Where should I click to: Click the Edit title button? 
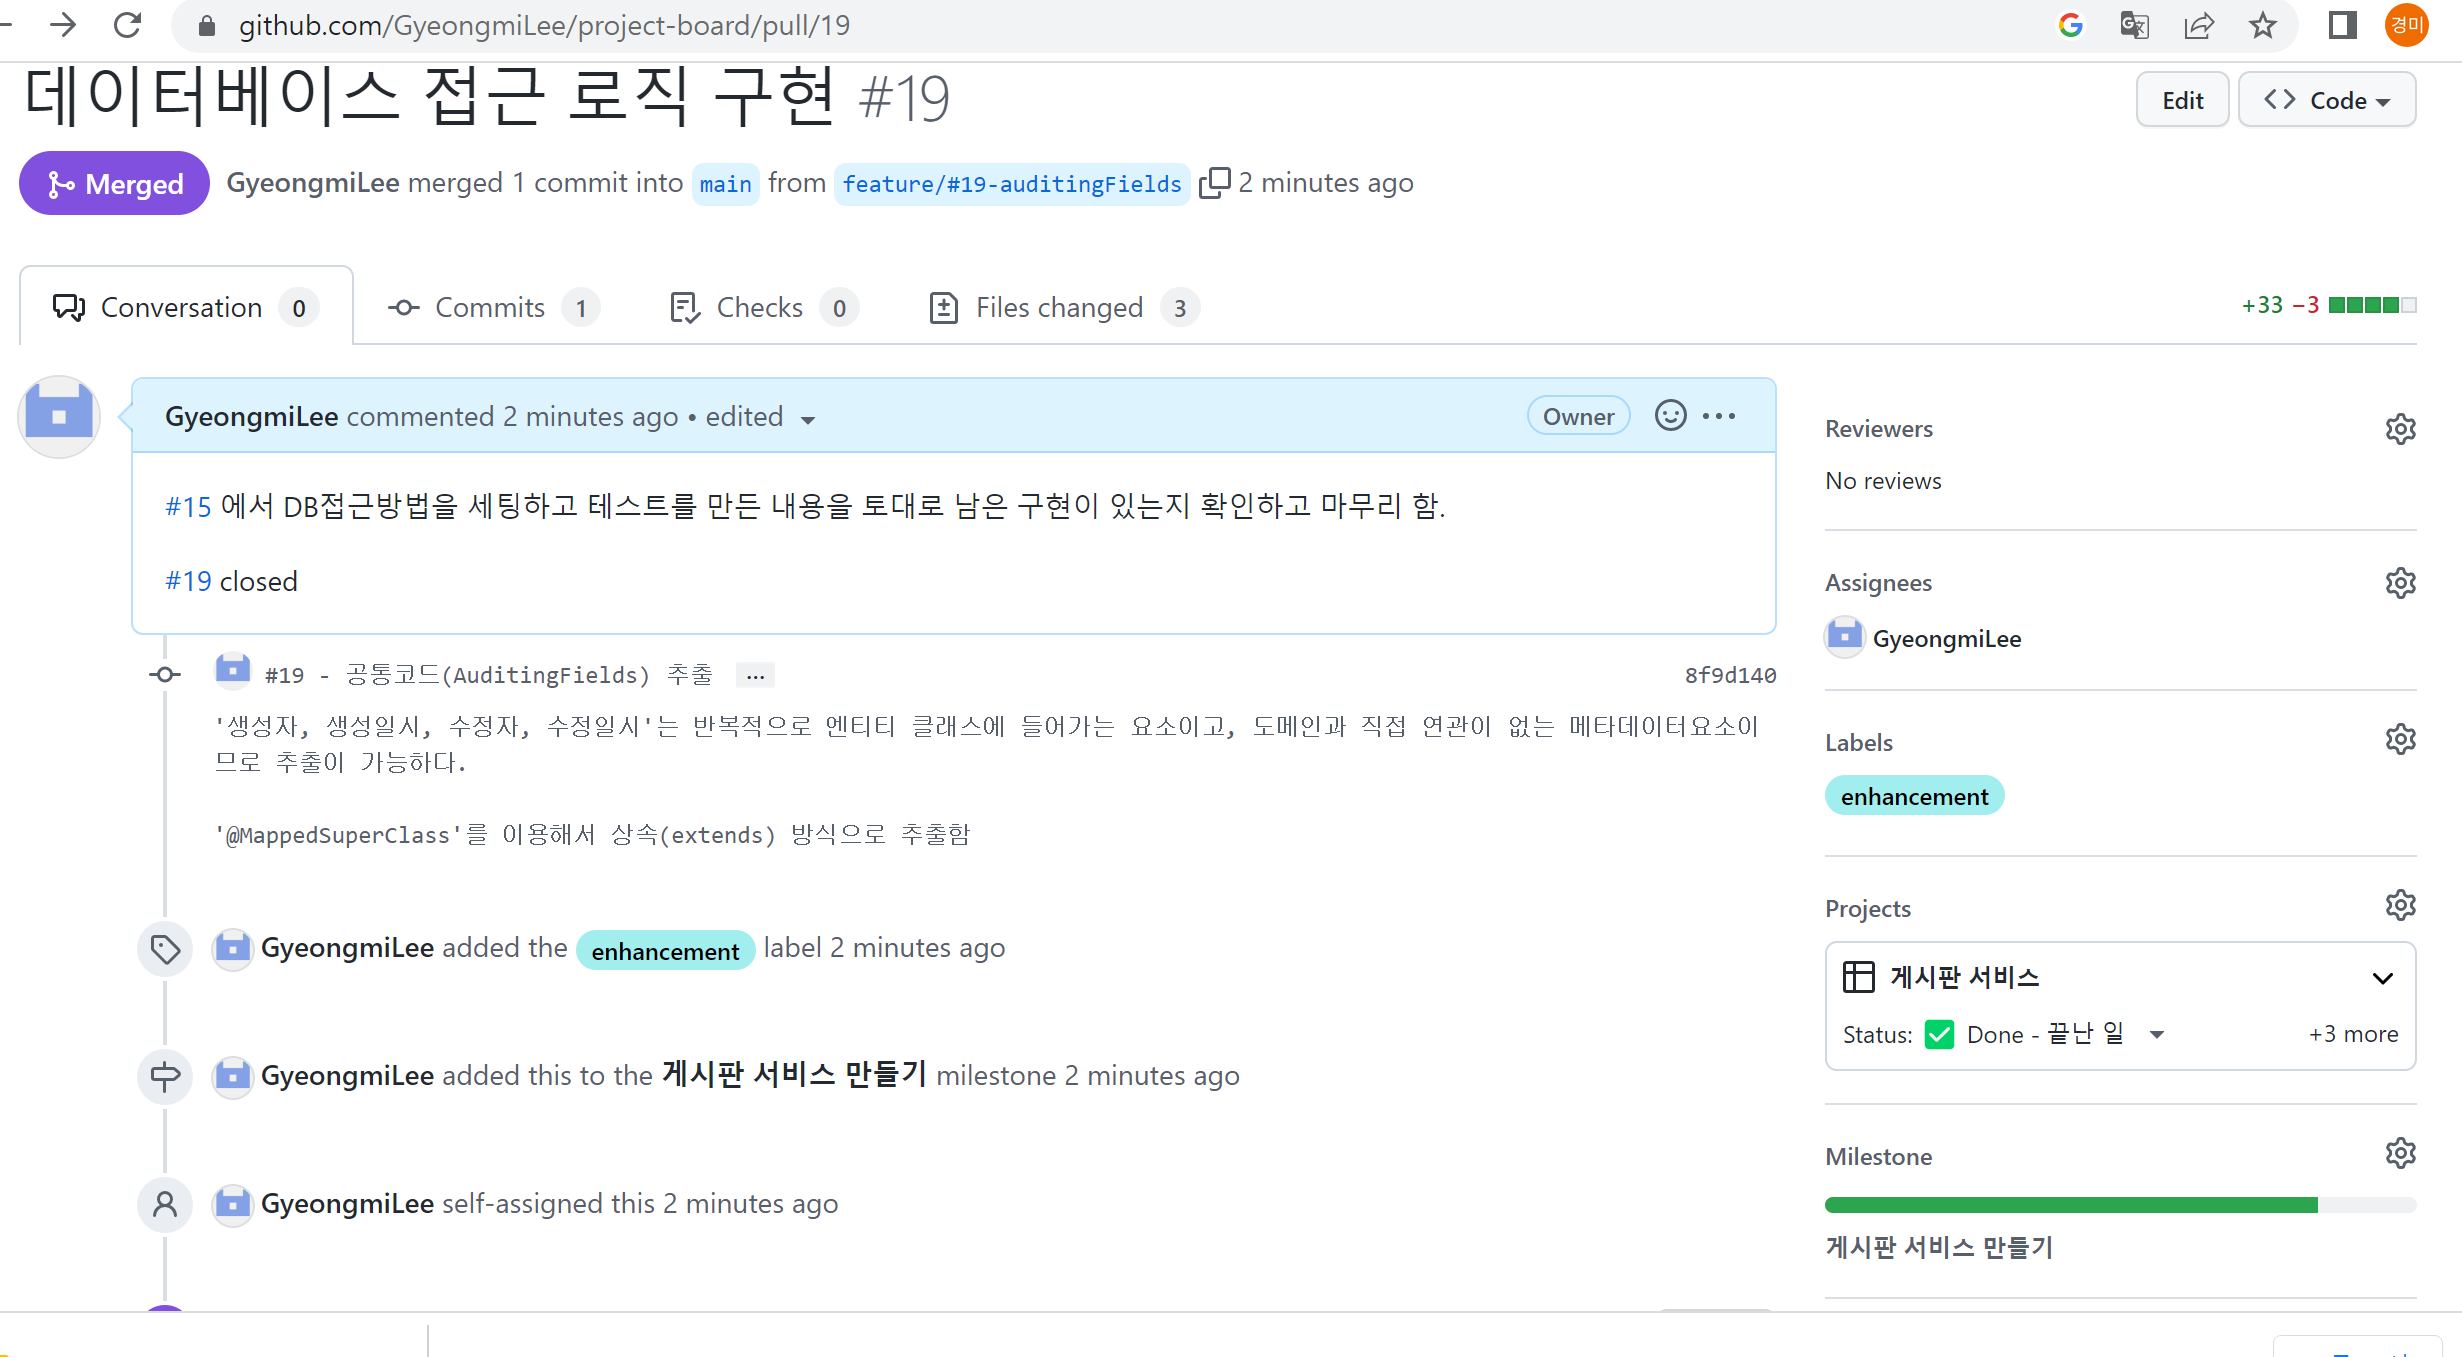[x=2182, y=100]
